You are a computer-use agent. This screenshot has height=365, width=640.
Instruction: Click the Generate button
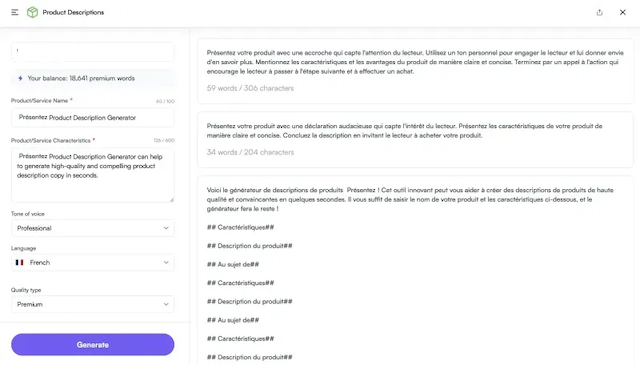93,345
